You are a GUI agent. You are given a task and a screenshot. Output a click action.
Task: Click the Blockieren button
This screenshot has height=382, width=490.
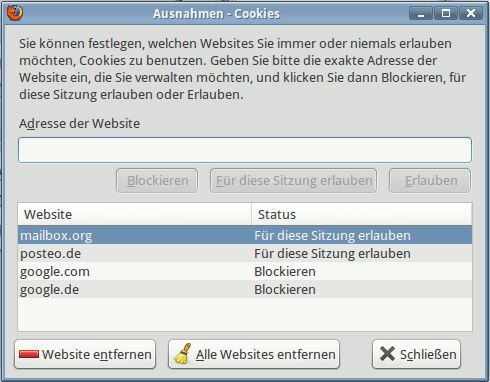click(157, 181)
